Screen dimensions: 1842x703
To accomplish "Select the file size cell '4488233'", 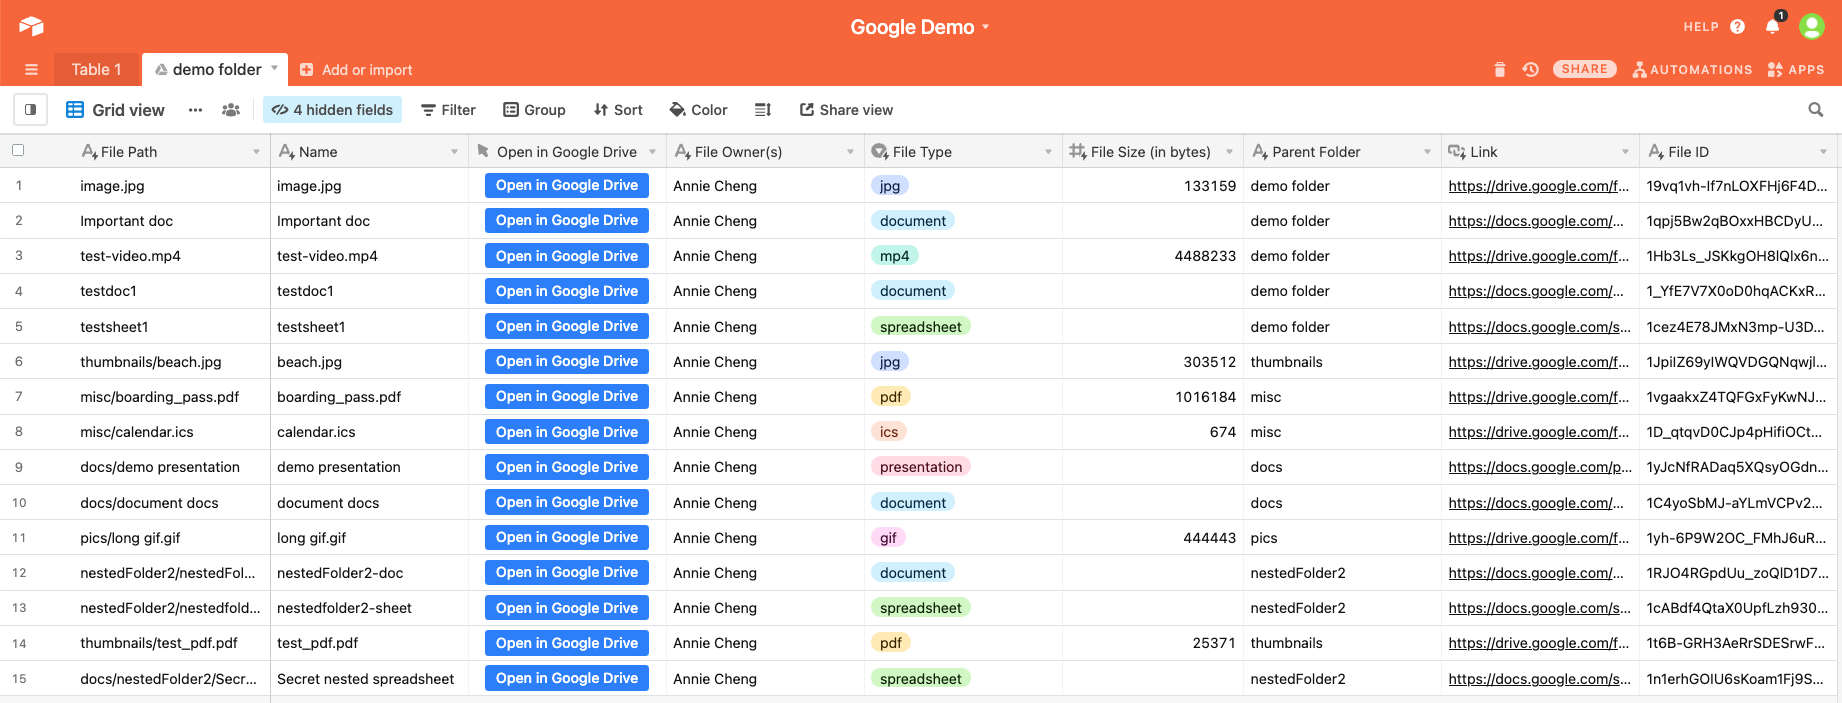I will pos(1151,256).
